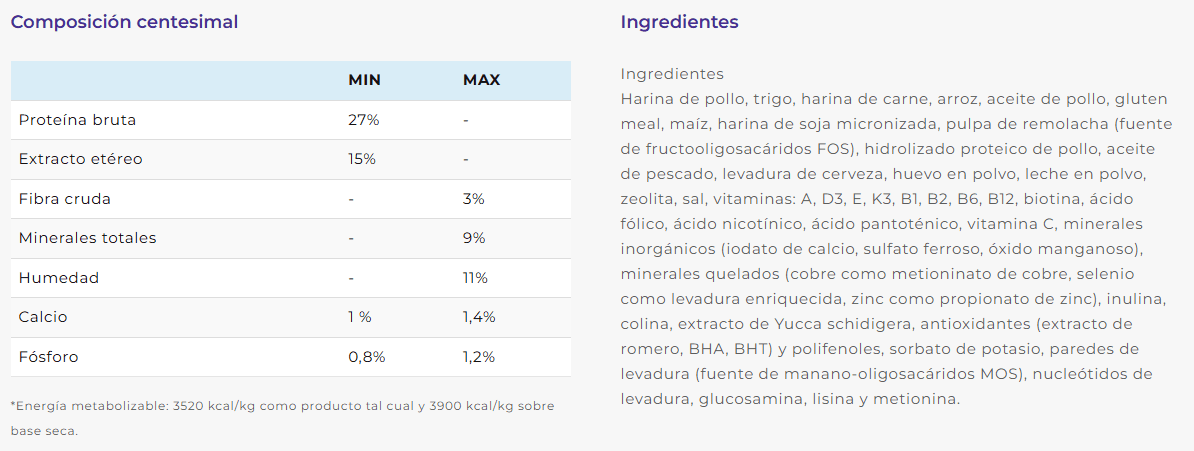Click the 11% humedad maximum value

click(475, 278)
